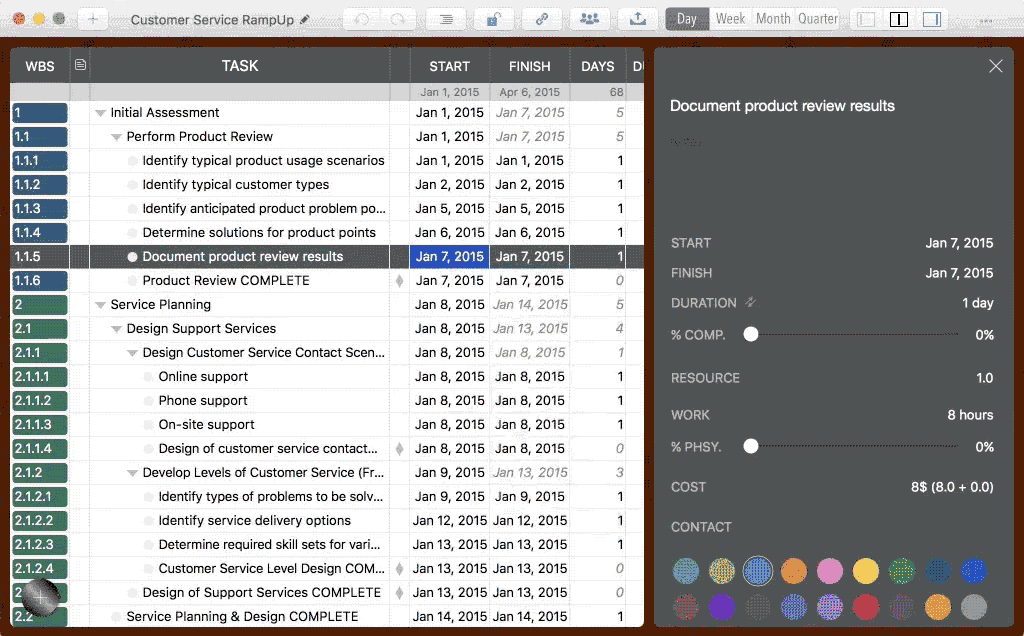Viewport: 1024px width, 636px height.
Task: Click the plus button to add a task
Action: pyautogui.click(x=92, y=19)
